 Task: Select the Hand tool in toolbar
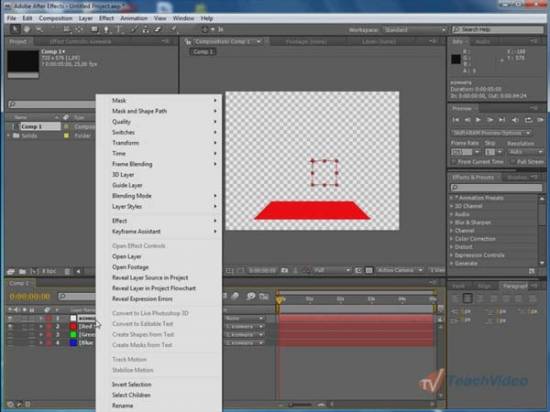point(27,29)
